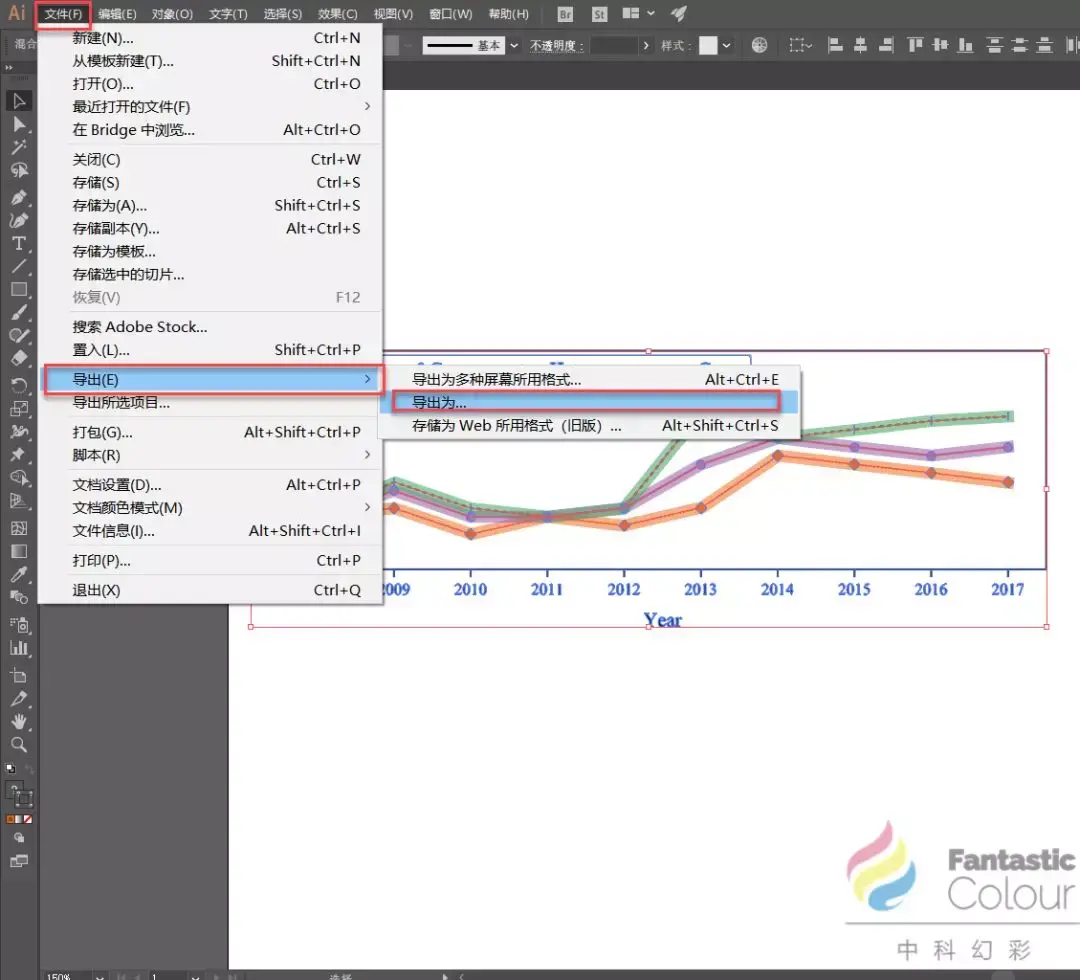Choose 存储为(A)... menu entry
The width and height of the screenshot is (1080, 980).
(211, 205)
